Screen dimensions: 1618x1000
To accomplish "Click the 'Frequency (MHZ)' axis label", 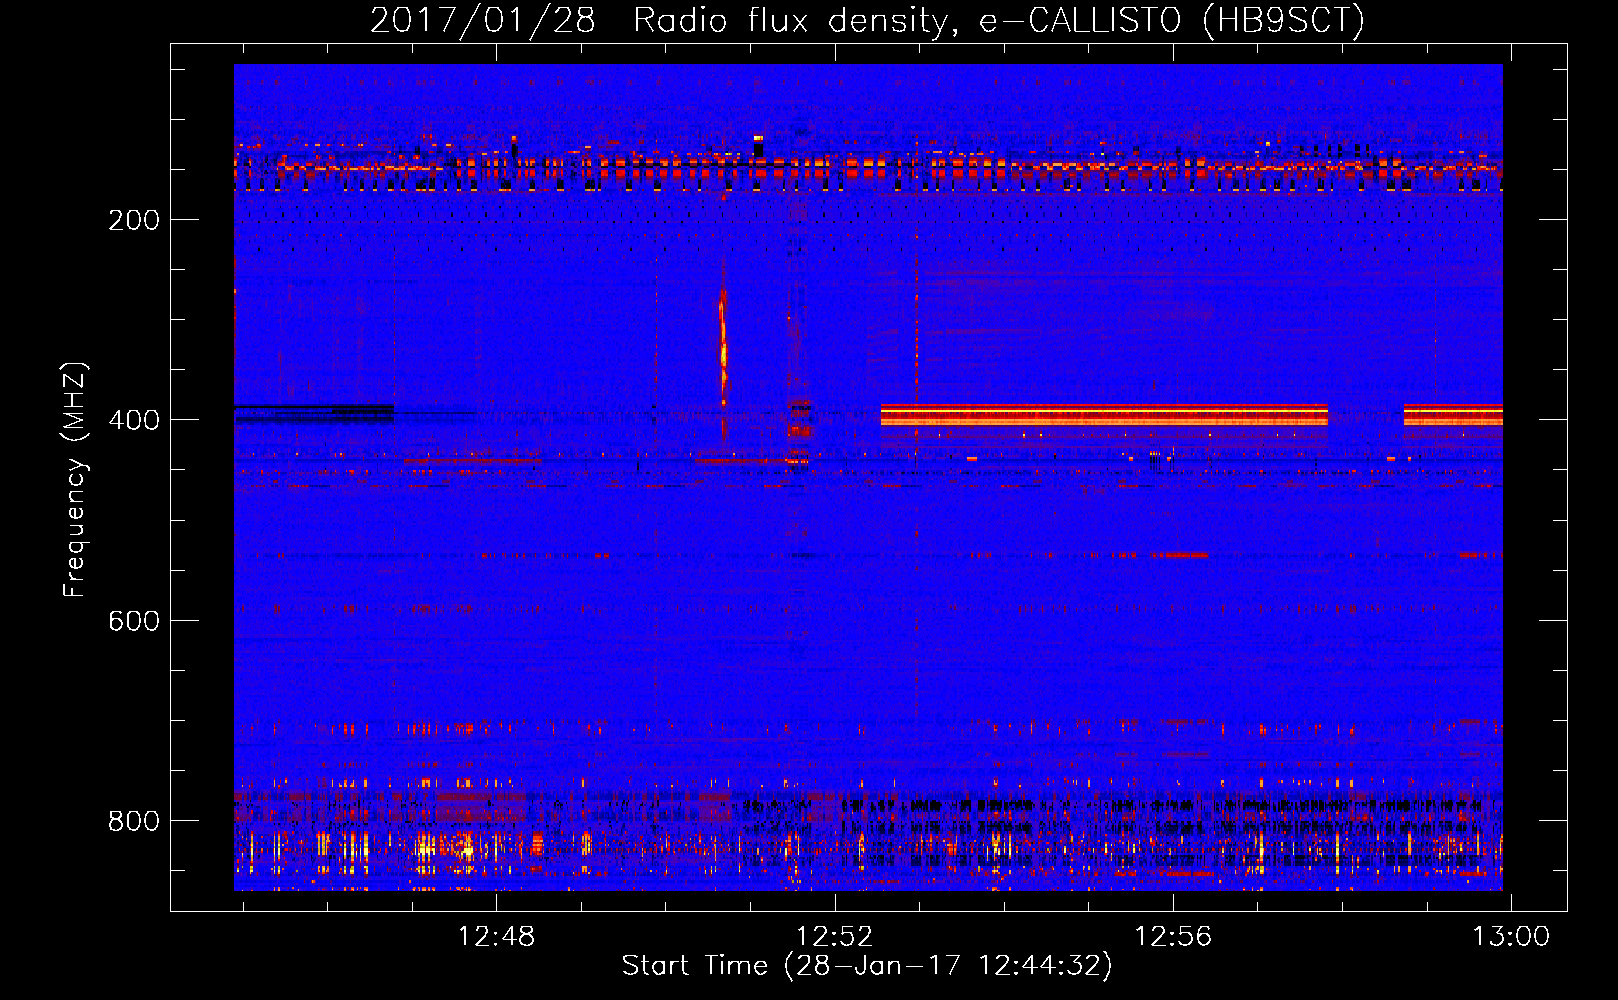I will tap(75, 480).
